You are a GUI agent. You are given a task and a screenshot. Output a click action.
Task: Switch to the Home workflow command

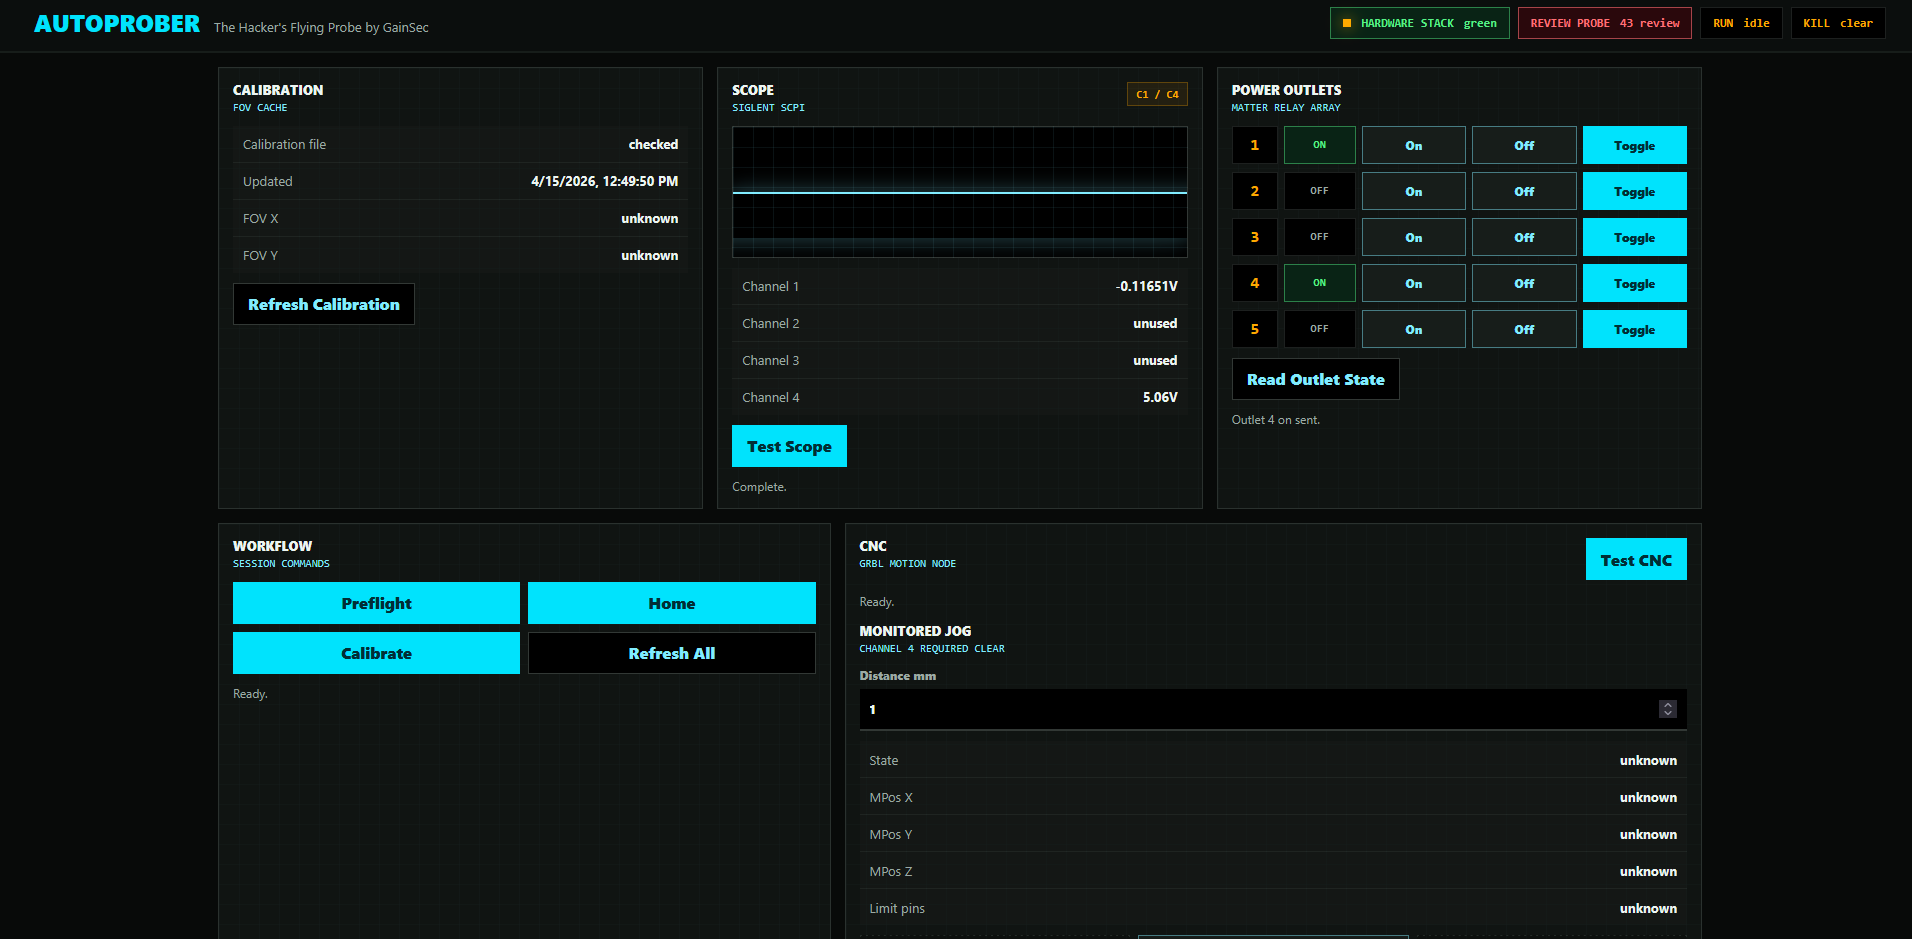671,603
